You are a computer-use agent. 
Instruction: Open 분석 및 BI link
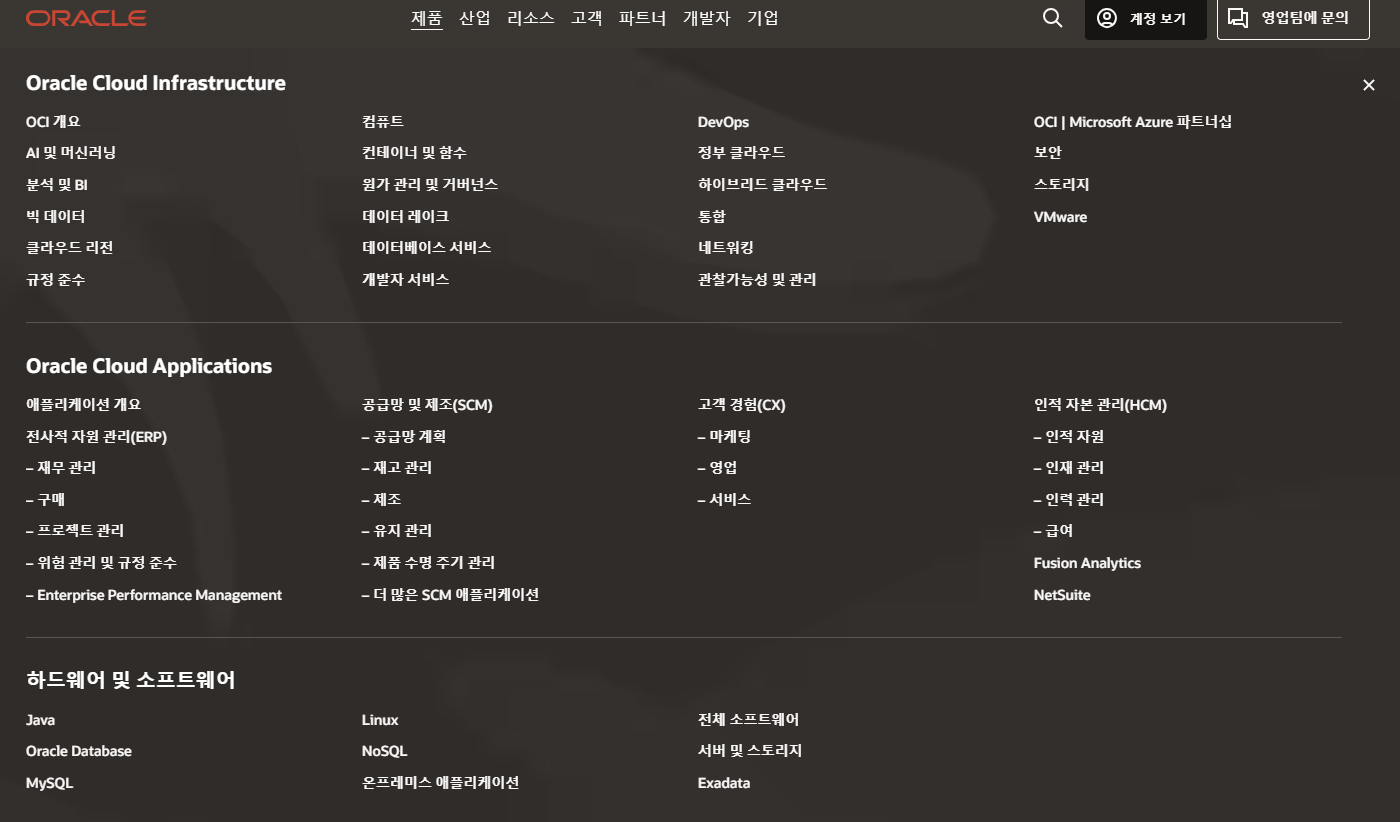pyautogui.click(x=57, y=185)
